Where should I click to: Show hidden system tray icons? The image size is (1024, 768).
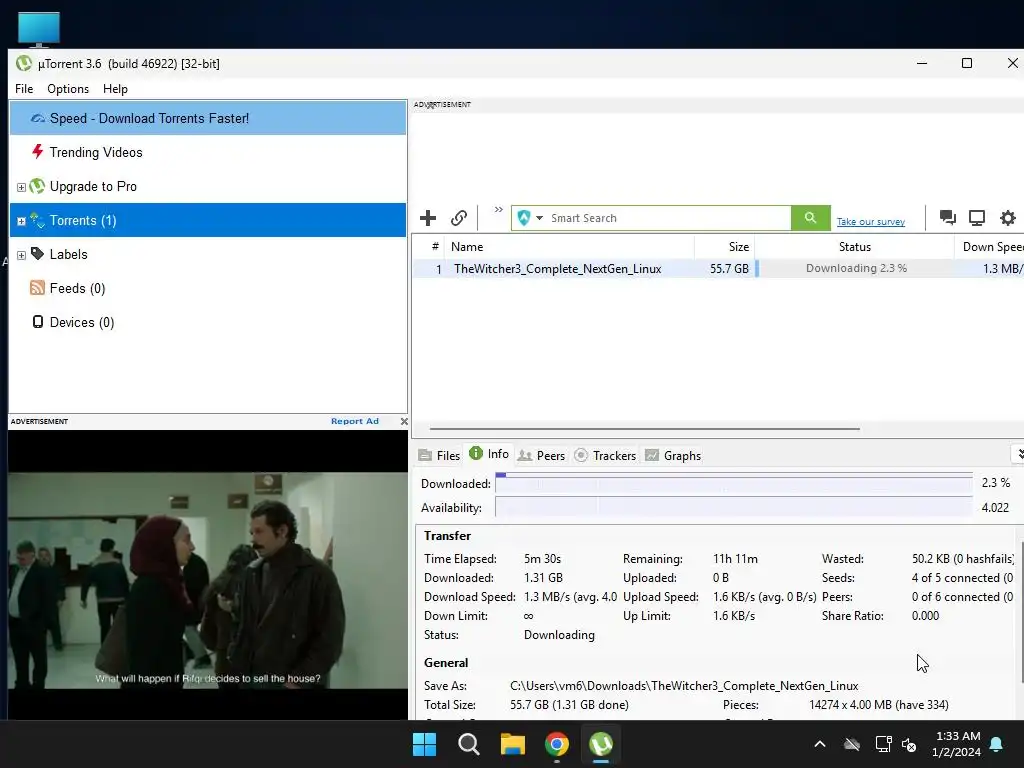point(820,744)
